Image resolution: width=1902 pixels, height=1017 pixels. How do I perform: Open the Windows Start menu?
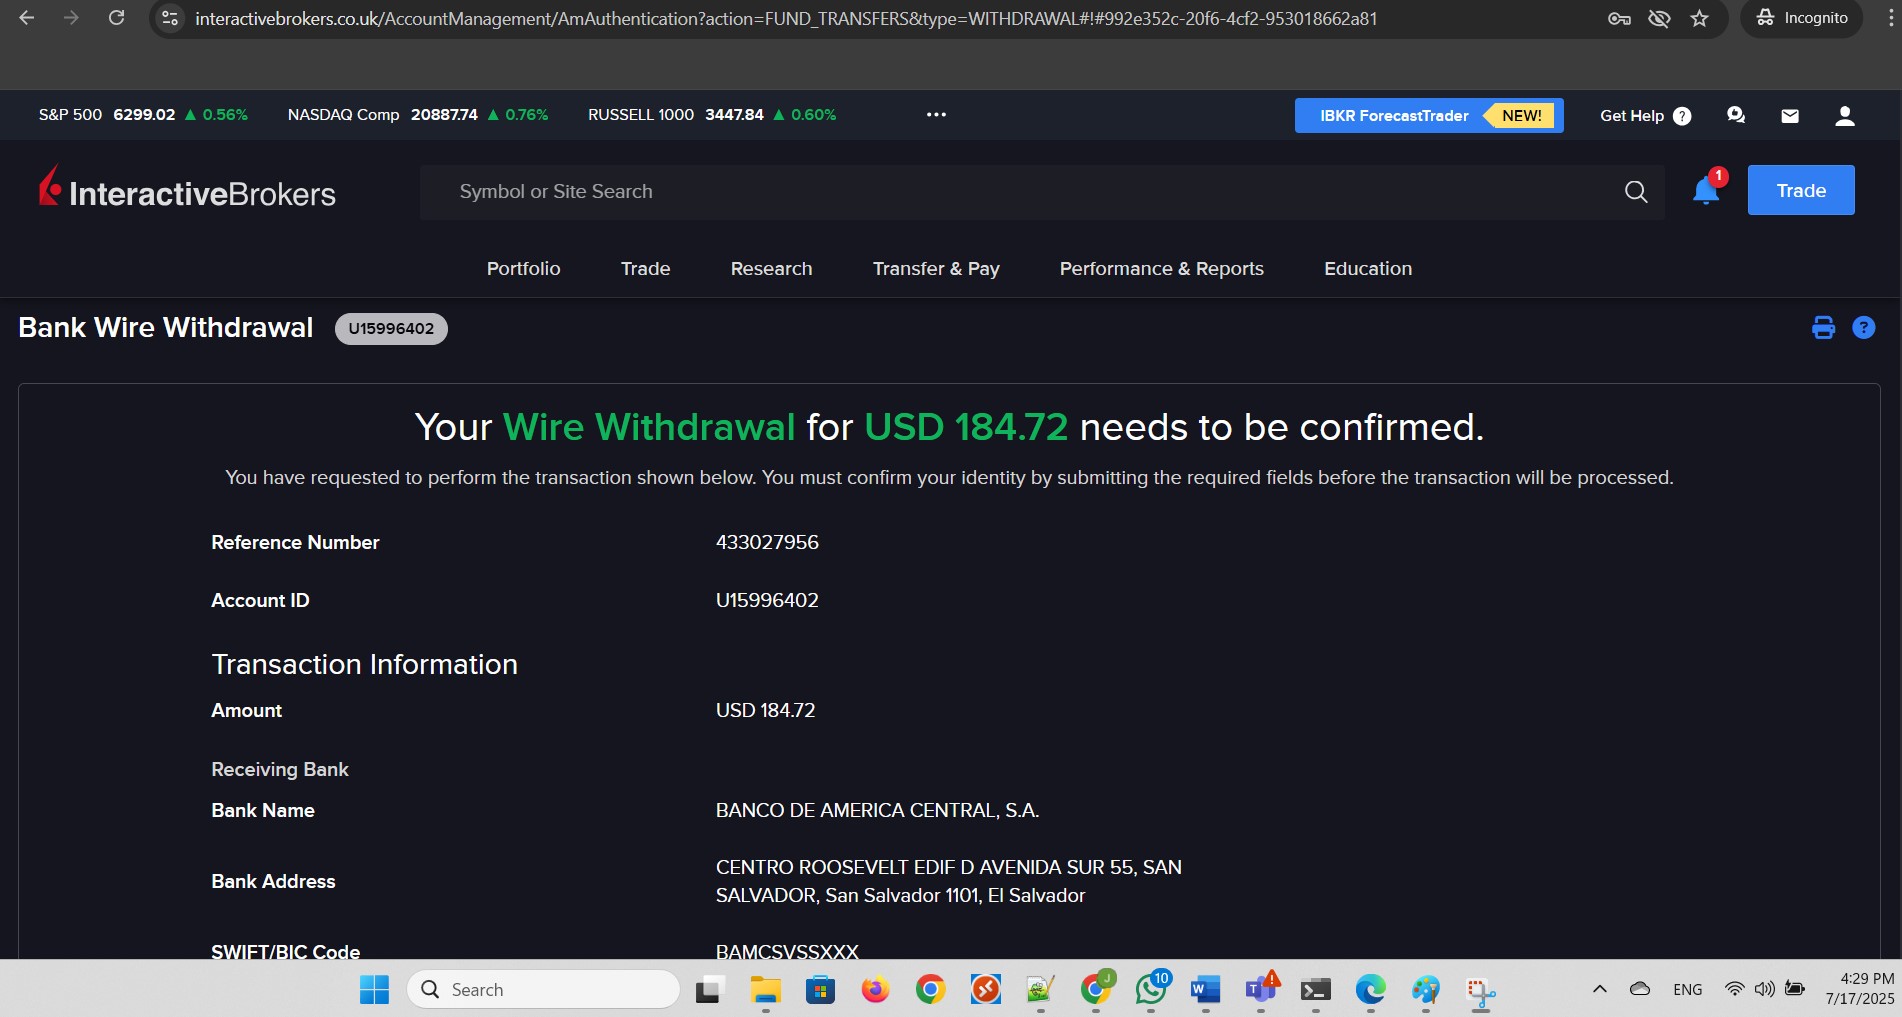point(374,989)
